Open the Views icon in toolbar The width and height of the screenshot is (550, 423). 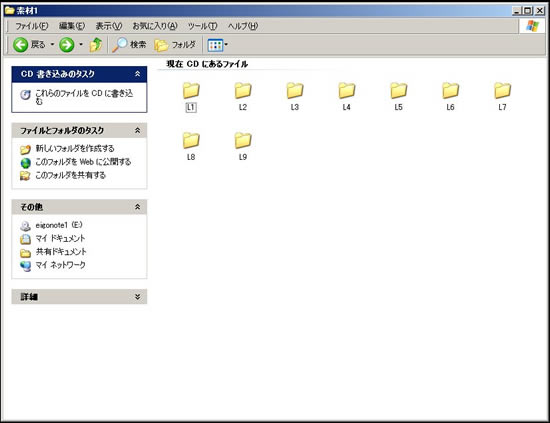pyautogui.click(x=215, y=45)
